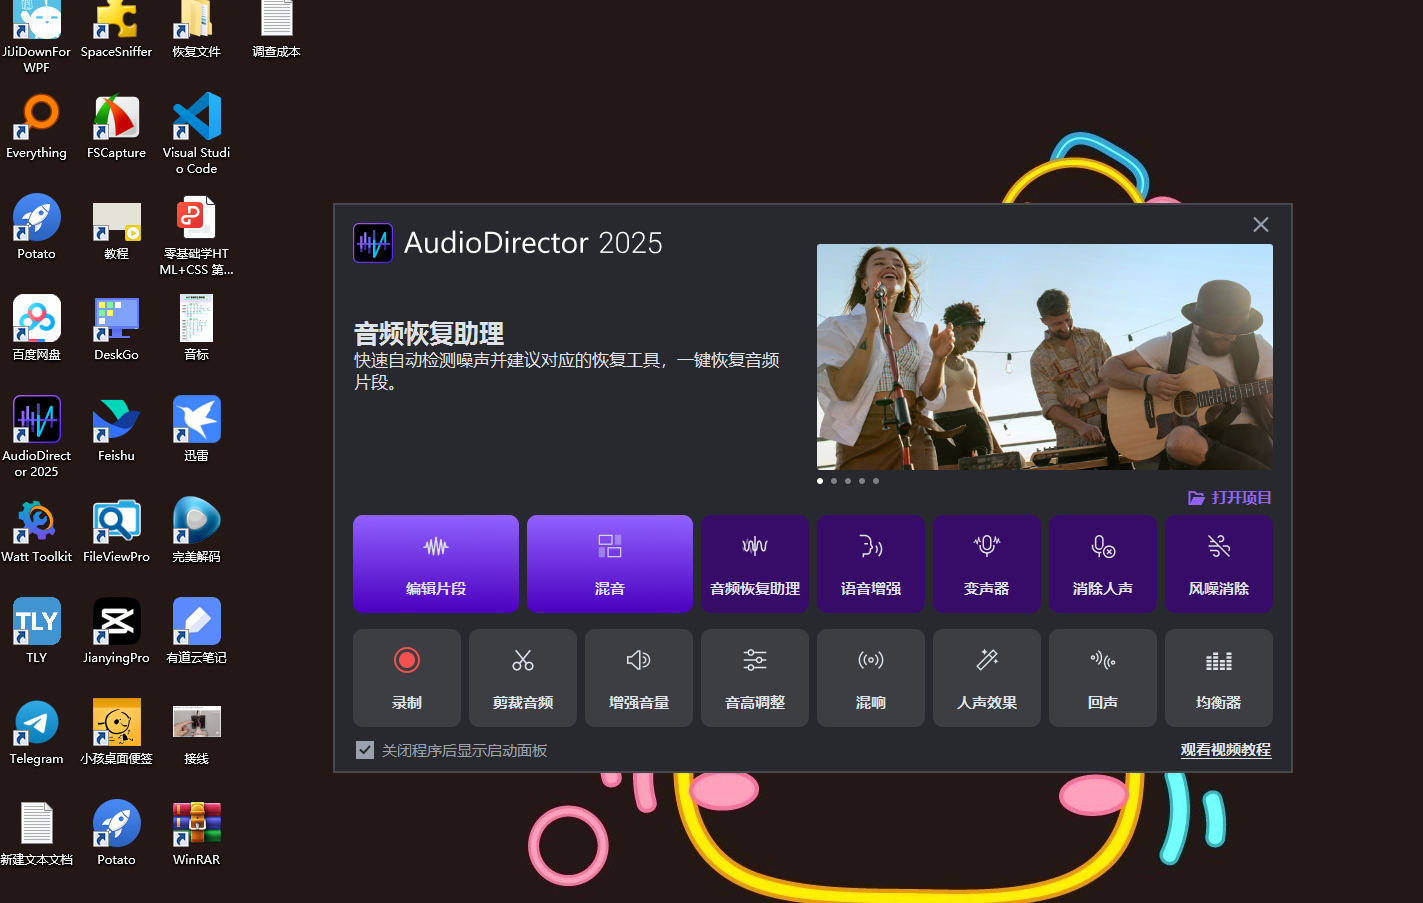Viewport: 1423px width, 903px height.
Task: Select the Everything desktop shortcut
Action: 37,126
